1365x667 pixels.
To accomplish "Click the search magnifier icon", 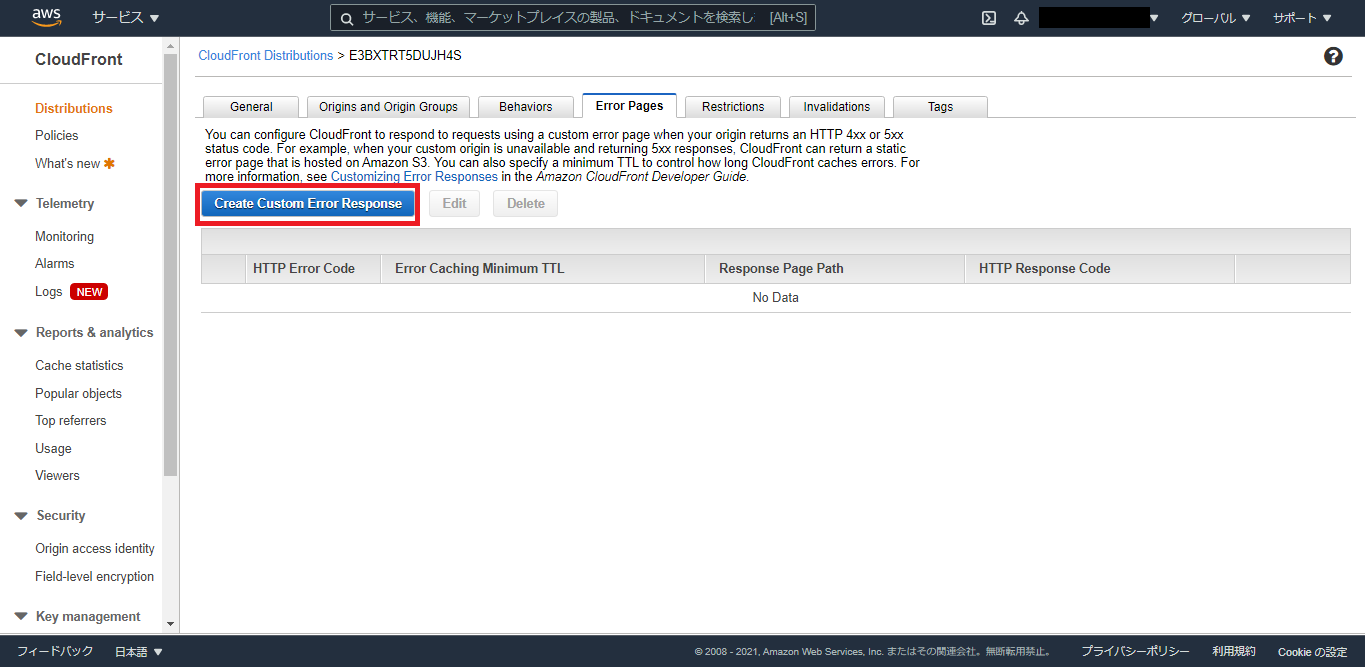I will coord(346,18).
